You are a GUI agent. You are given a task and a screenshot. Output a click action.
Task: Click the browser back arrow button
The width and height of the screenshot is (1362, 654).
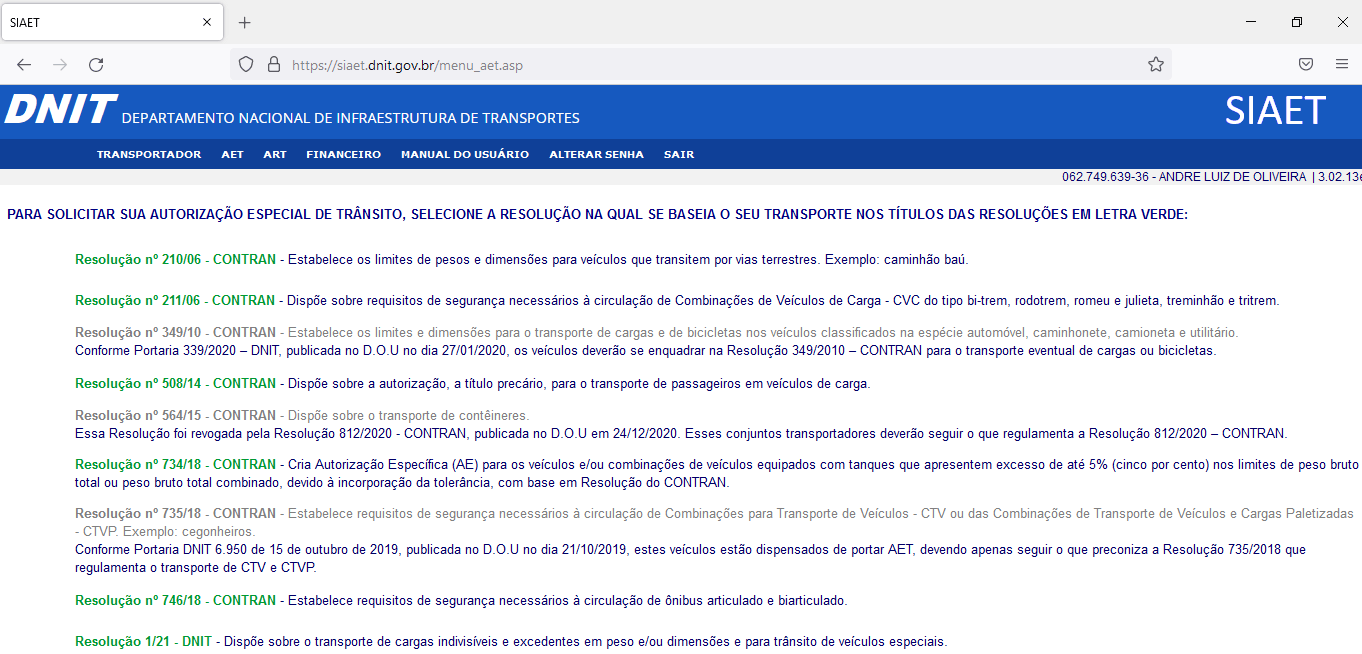click(x=24, y=65)
